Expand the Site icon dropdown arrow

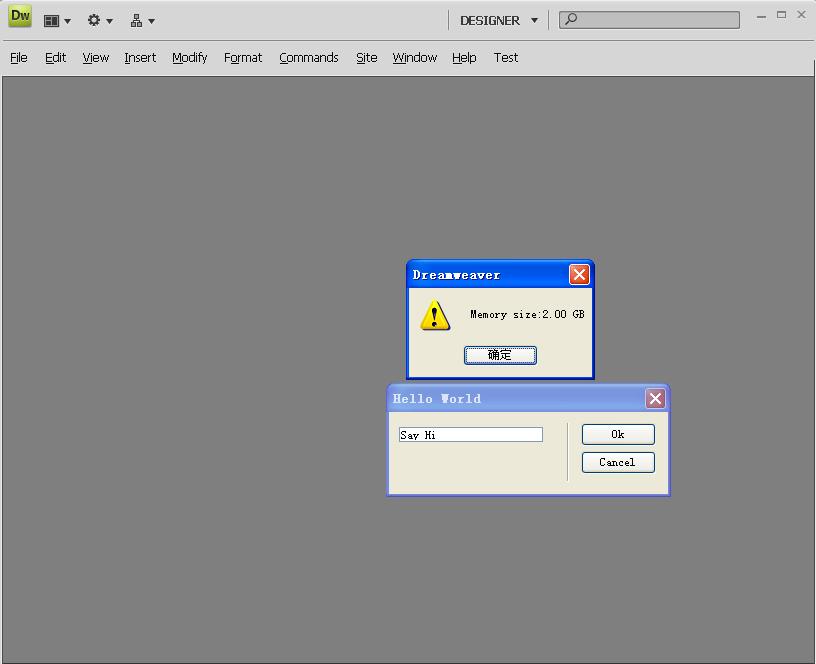point(151,21)
